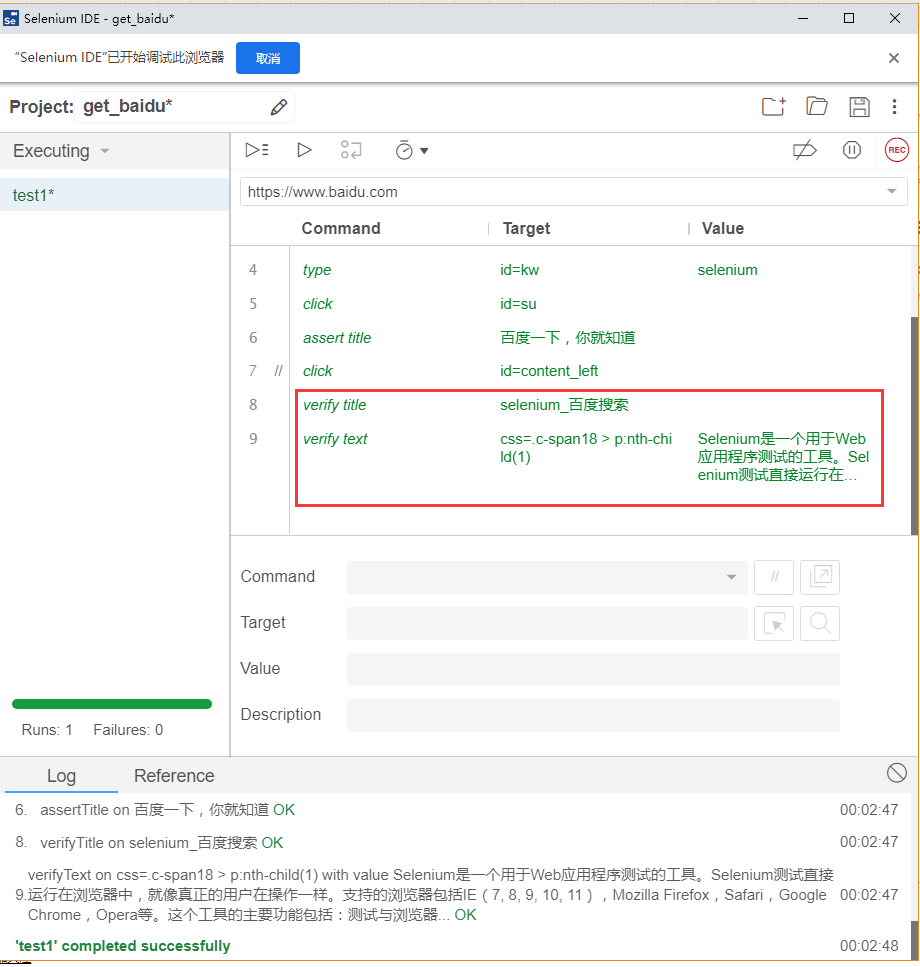Click the command list vertical scrollbar
920x967 pixels.
click(x=914, y=426)
